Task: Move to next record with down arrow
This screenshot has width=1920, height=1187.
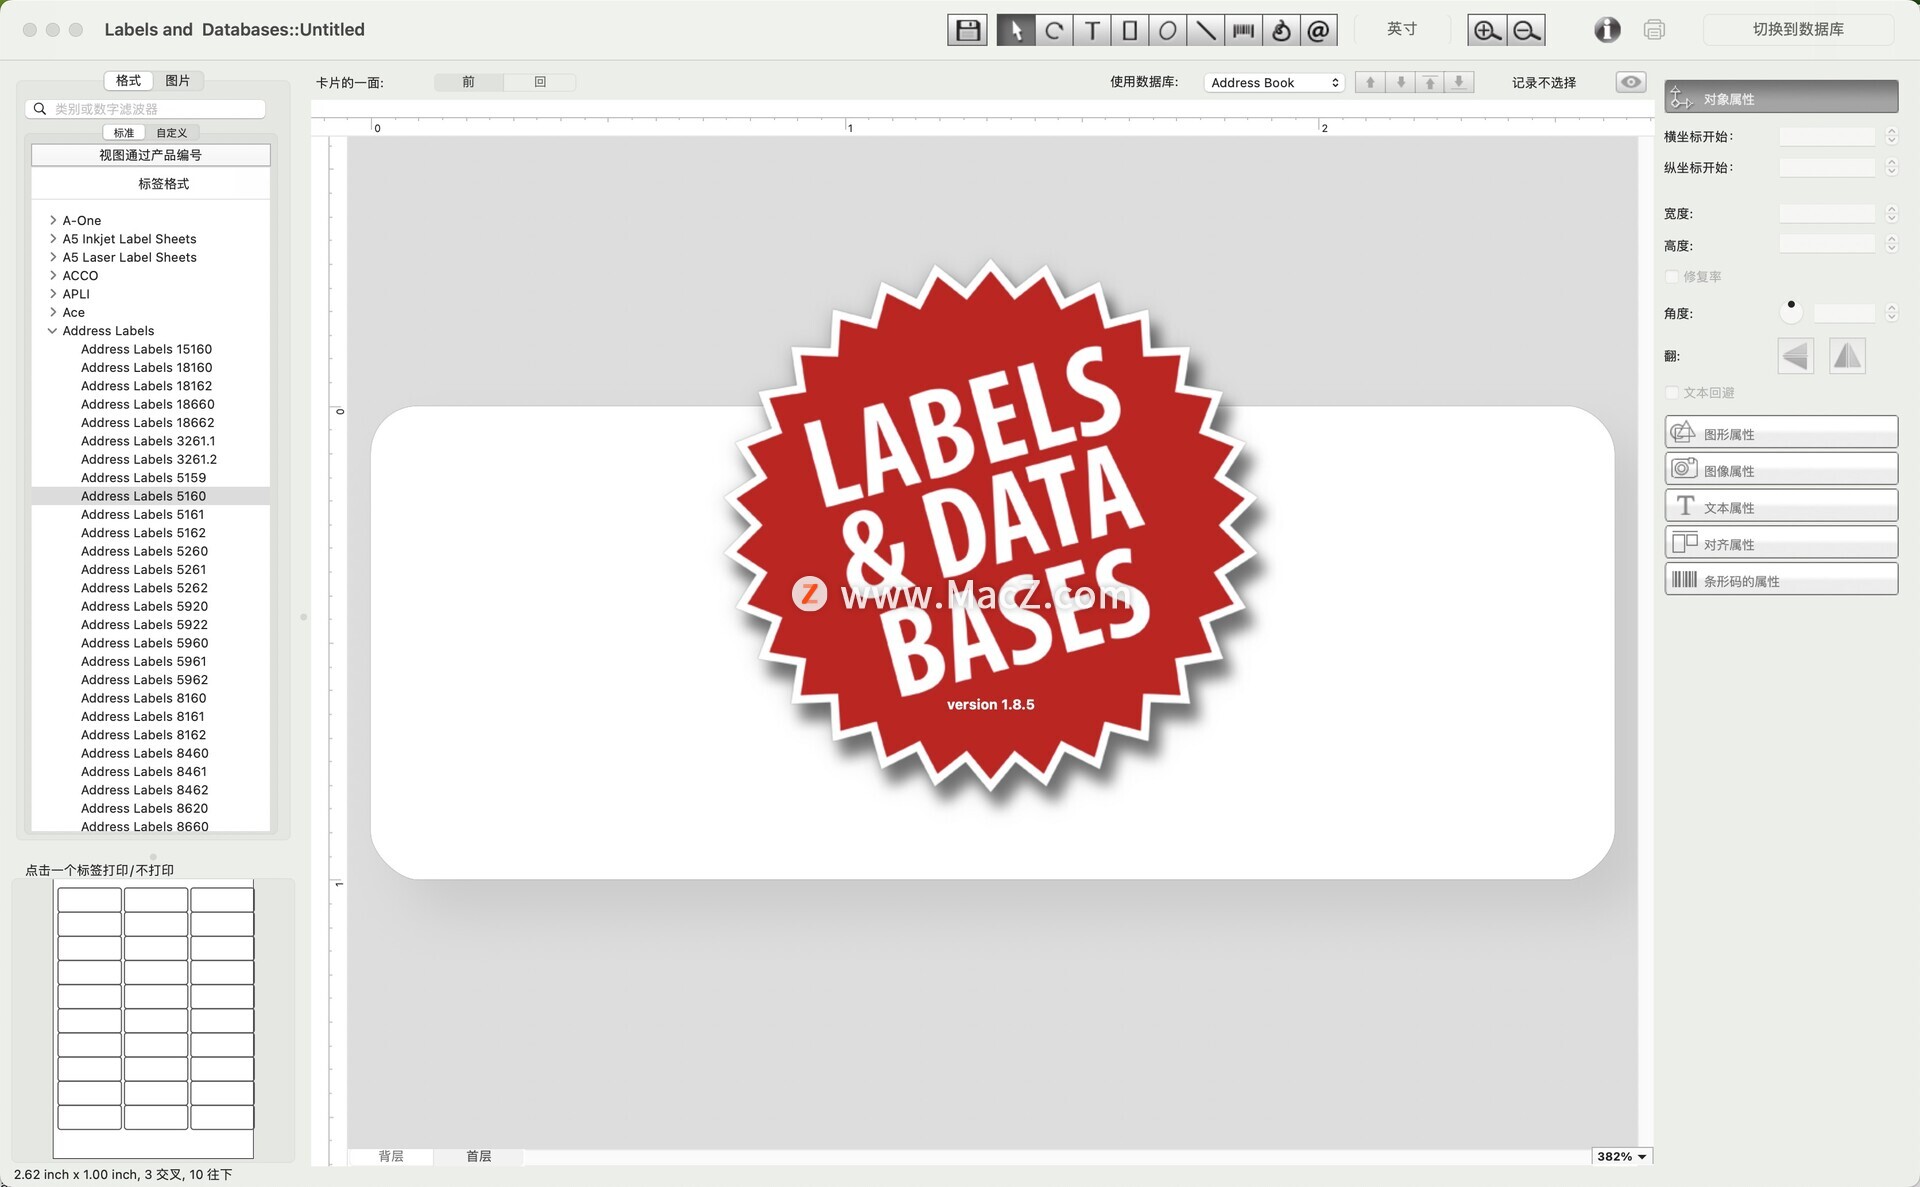Action: pos(1400,82)
